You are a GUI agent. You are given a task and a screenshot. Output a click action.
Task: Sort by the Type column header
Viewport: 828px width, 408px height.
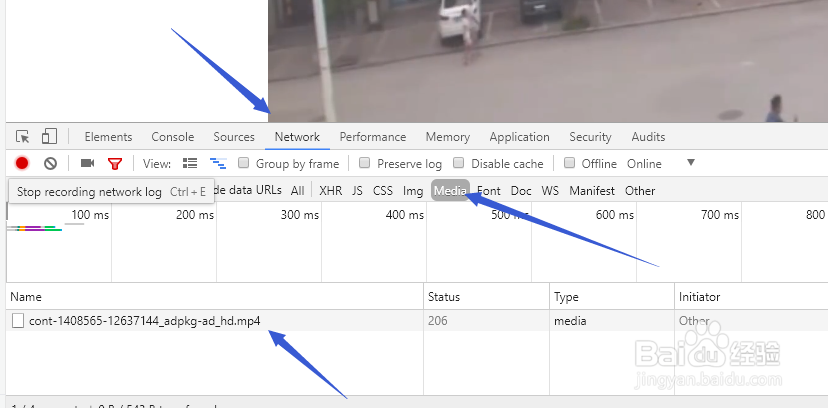[612, 297]
